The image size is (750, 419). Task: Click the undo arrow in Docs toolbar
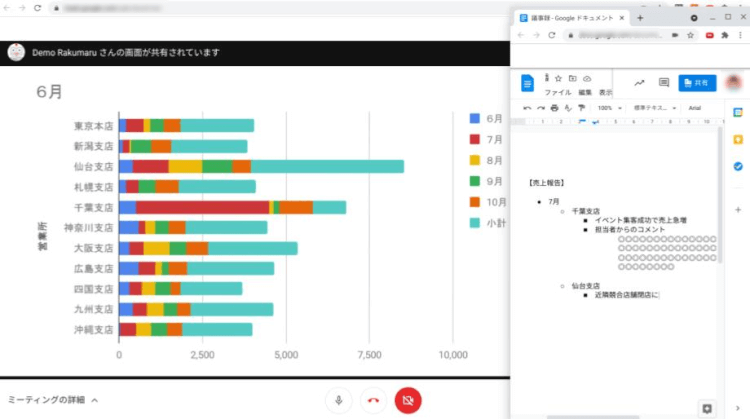[527, 108]
